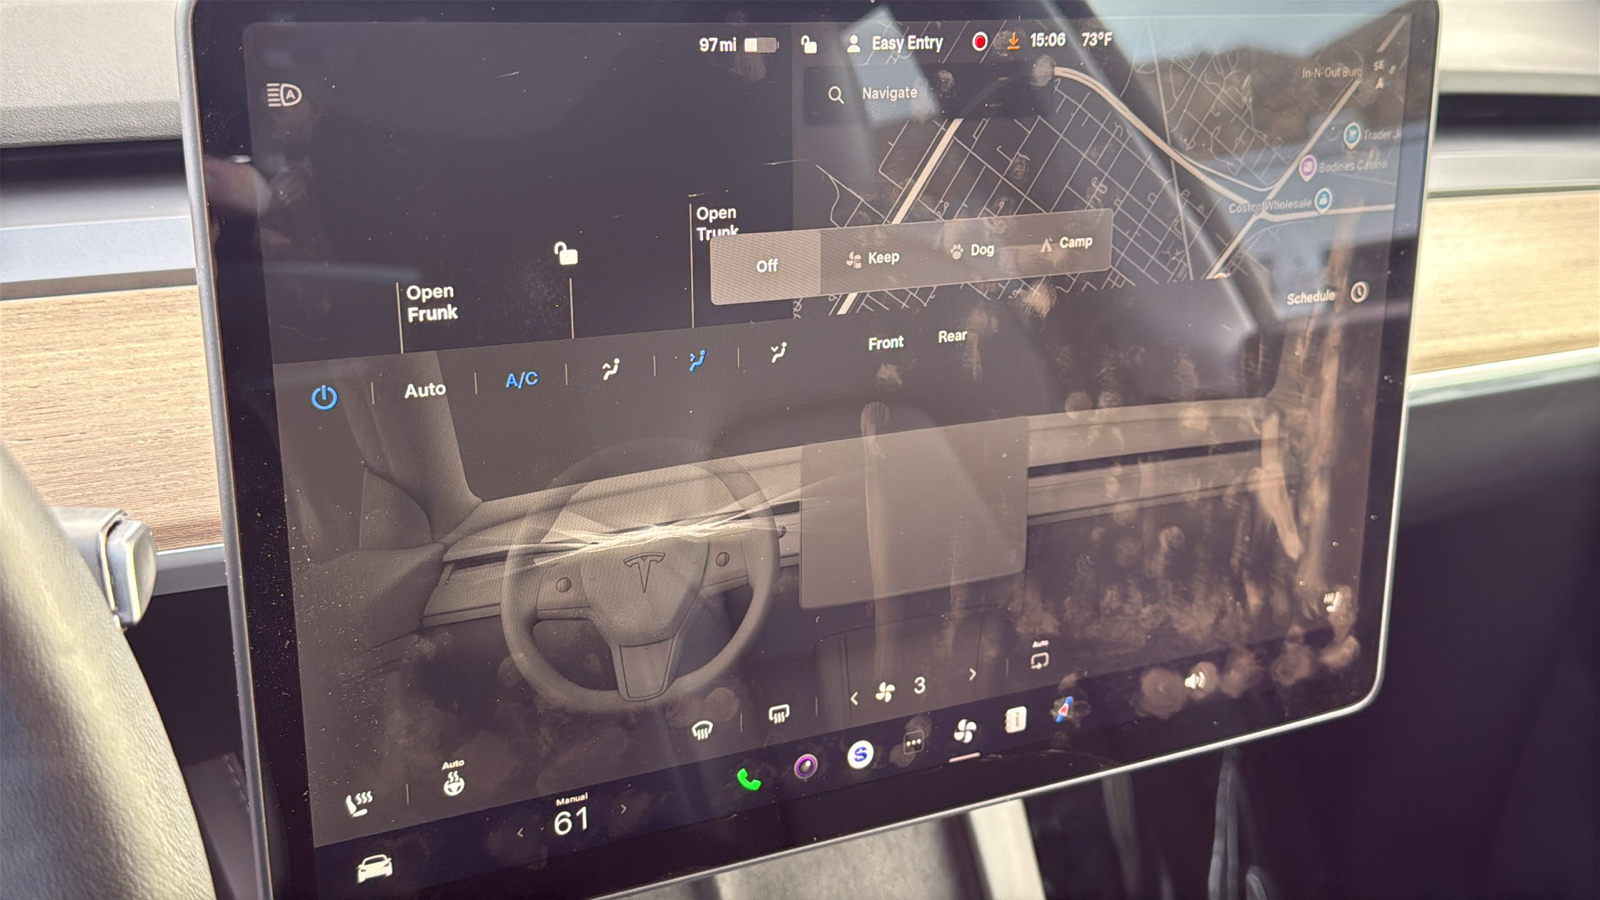Enable Auto climate mode
This screenshot has width=1600, height=900.
pos(424,389)
